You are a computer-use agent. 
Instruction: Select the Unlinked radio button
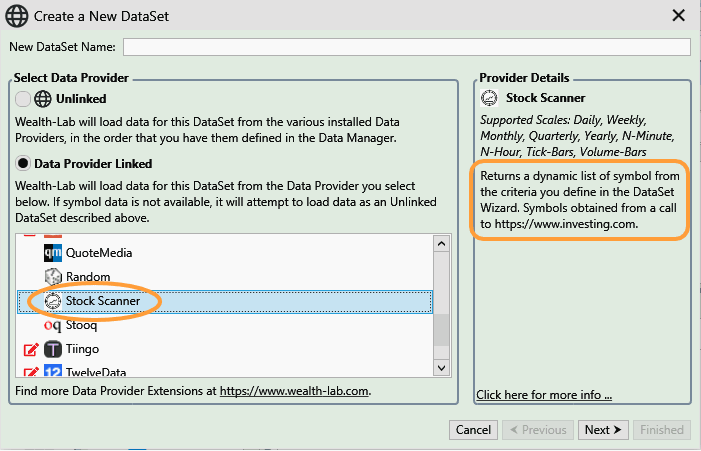24,99
